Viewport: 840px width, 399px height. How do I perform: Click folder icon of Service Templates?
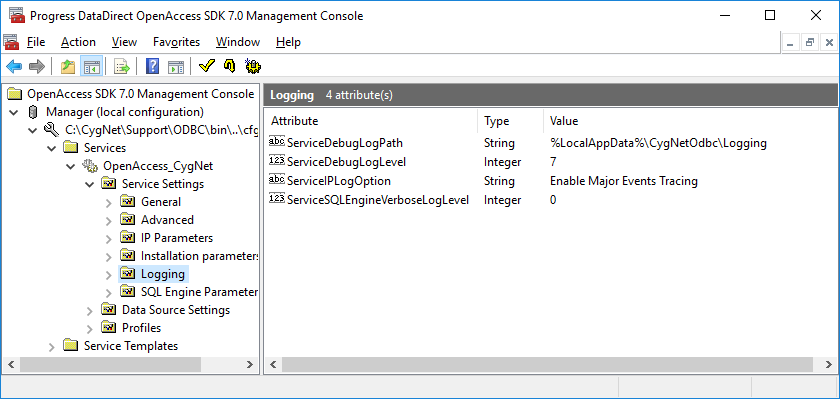[71, 345]
